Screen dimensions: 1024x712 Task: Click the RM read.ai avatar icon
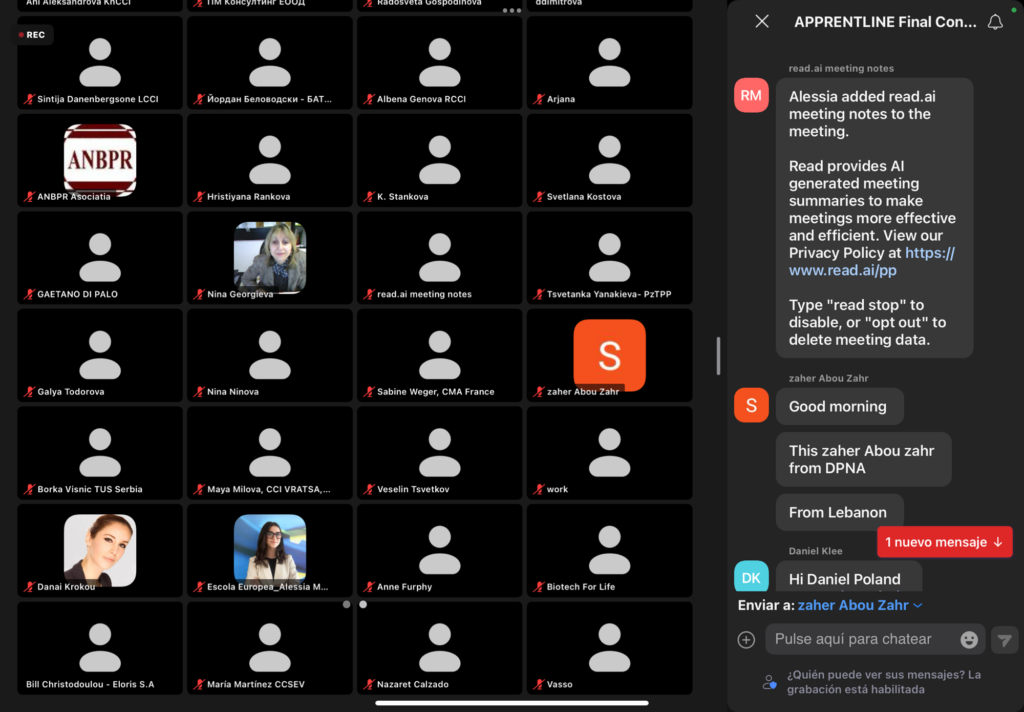pyautogui.click(x=751, y=96)
